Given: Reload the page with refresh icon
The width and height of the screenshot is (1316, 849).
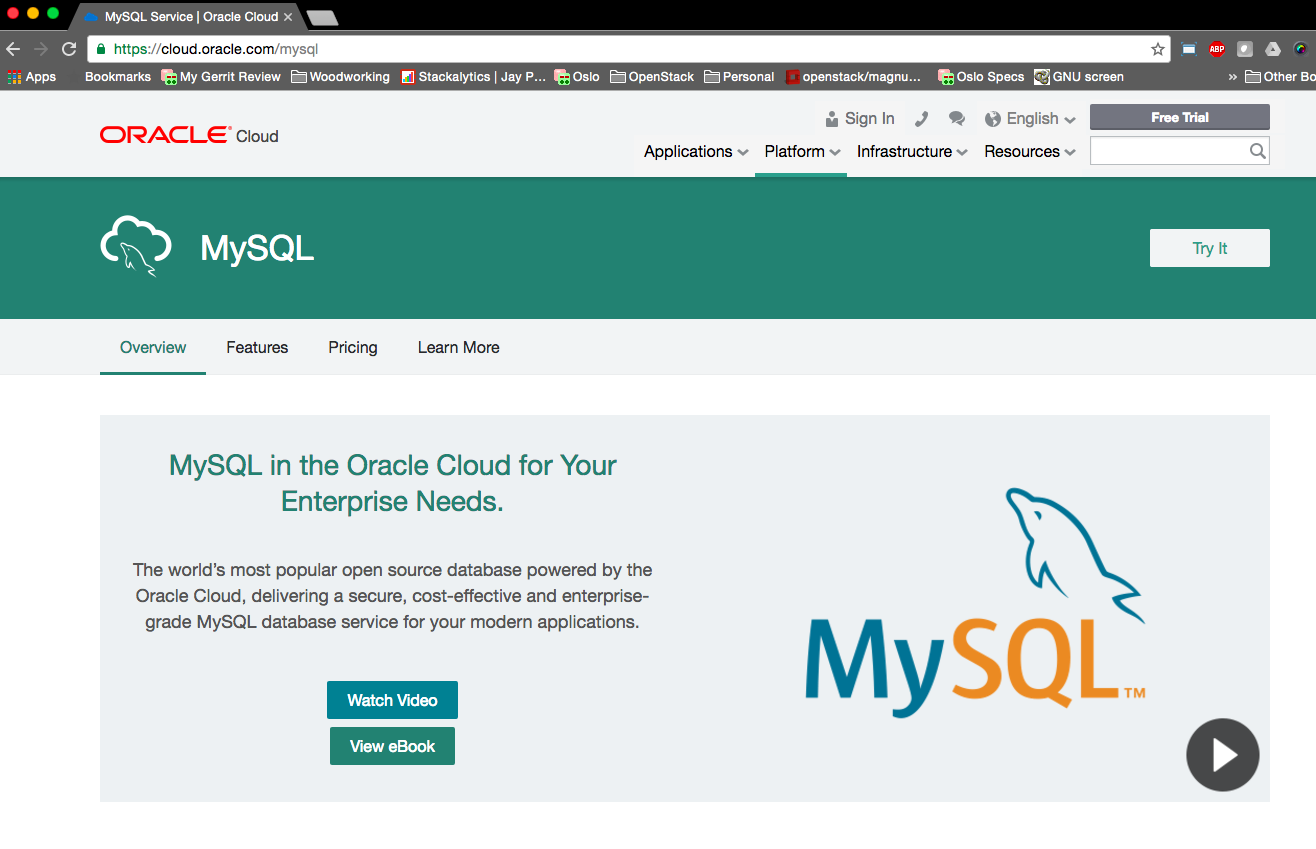Looking at the screenshot, I should [x=69, y=49].
